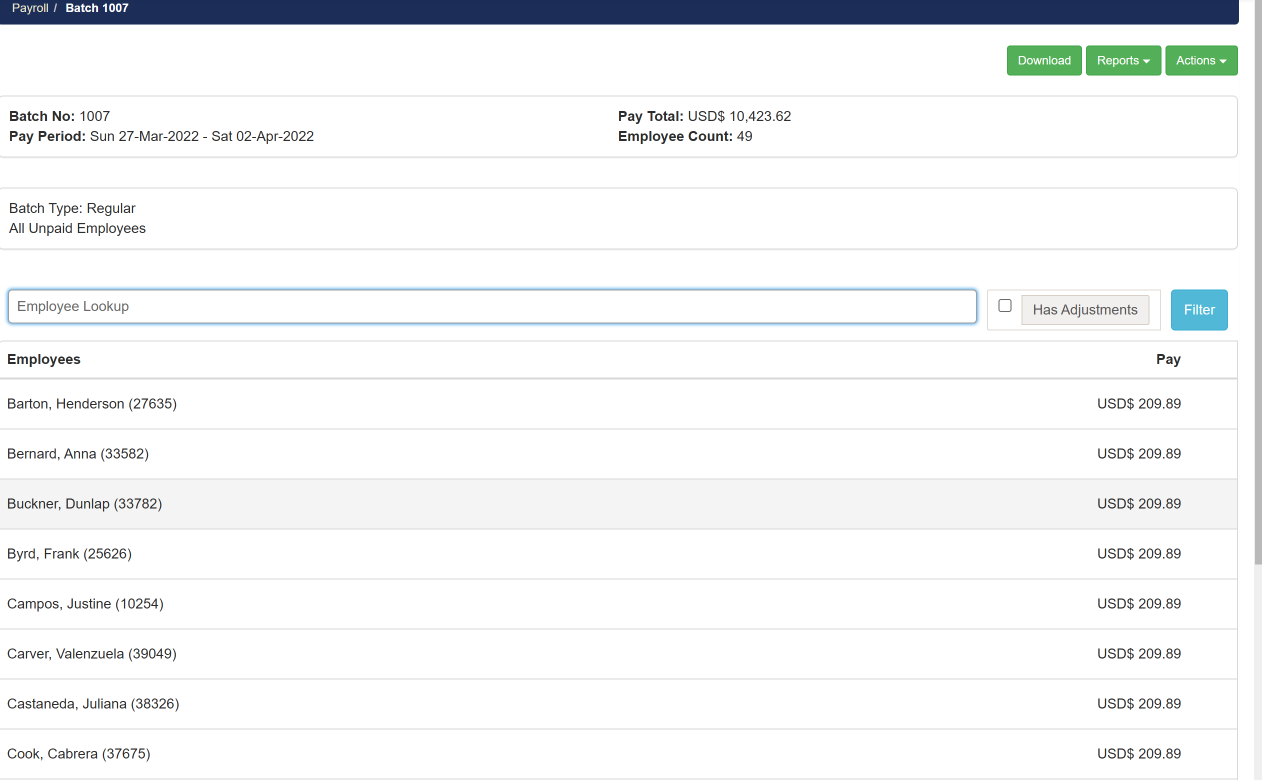The image size is (1262, 780).
Task: Open the Actions dropdown menu
Action: coord(1201,60)
